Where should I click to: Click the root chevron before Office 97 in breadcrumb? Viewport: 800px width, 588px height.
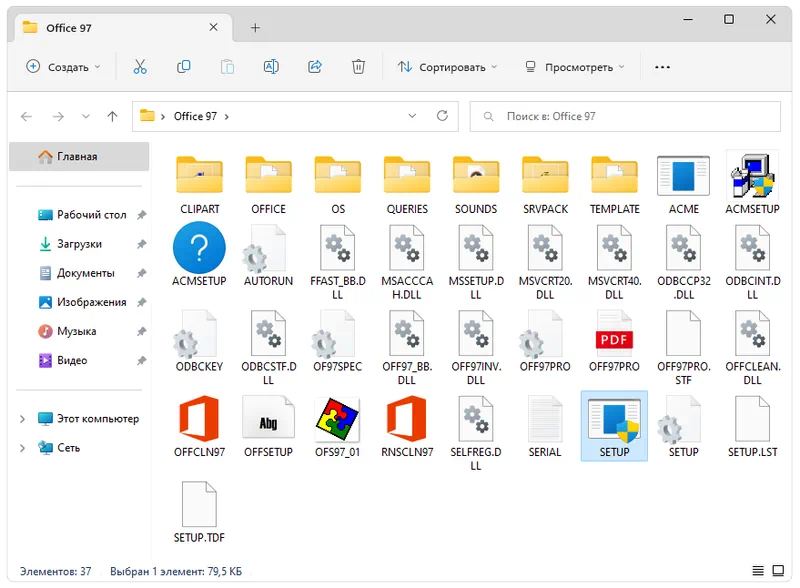[x=163, y=117]
